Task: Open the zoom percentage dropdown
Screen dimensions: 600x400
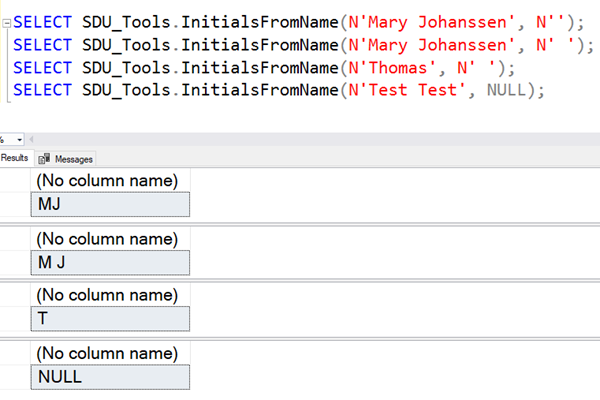Action: (x=19, y=140)
